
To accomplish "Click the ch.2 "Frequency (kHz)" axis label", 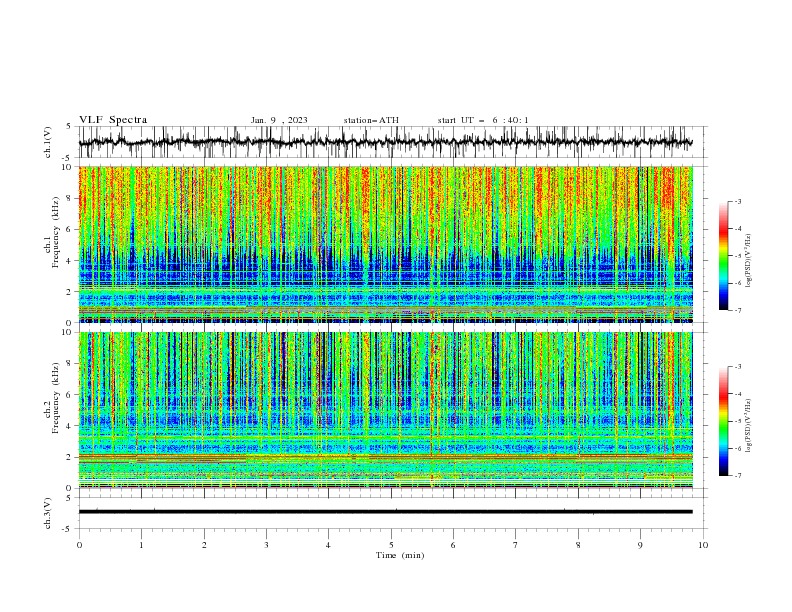I will click(x=56, y=398).
